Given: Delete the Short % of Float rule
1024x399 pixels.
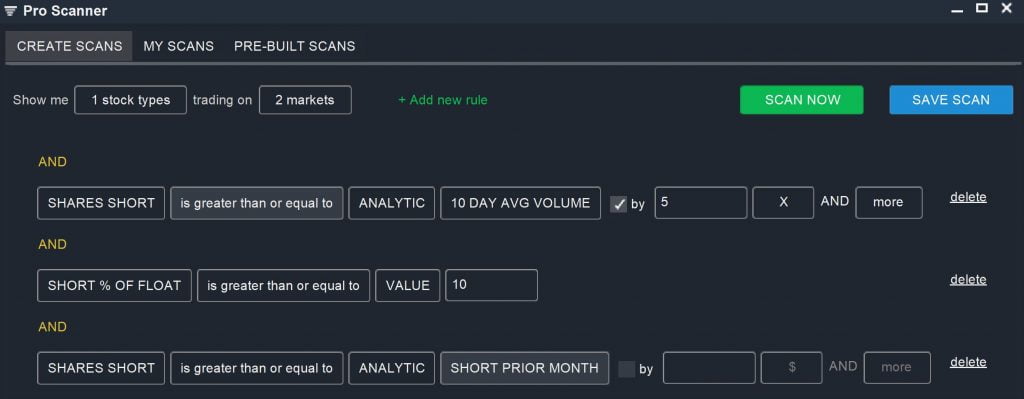Looking at the screenshot, I should (968, 279).
